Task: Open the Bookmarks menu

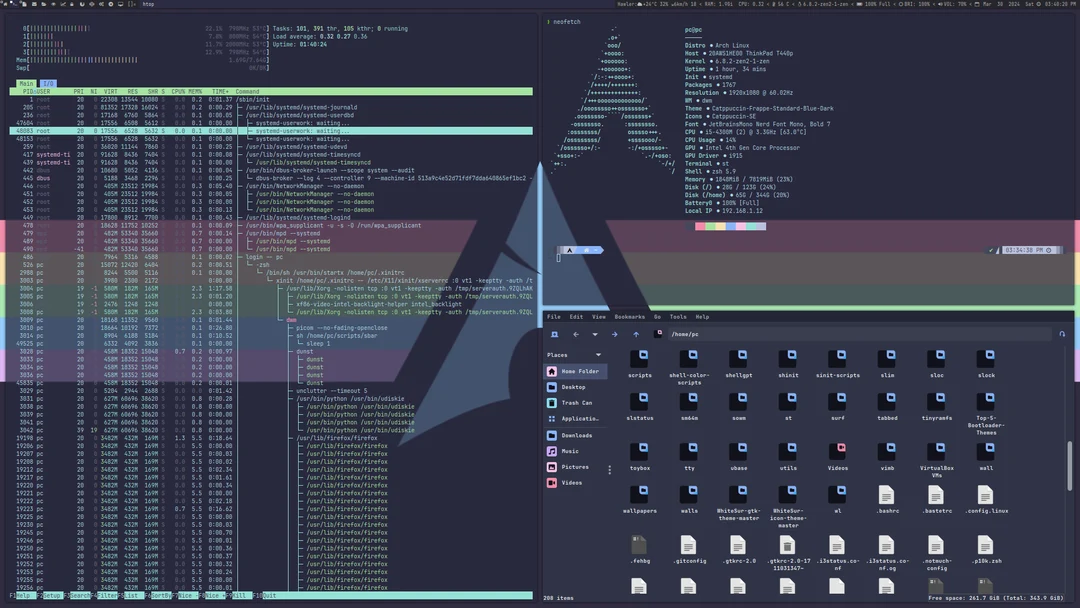Action: click(x=630, y=316)
